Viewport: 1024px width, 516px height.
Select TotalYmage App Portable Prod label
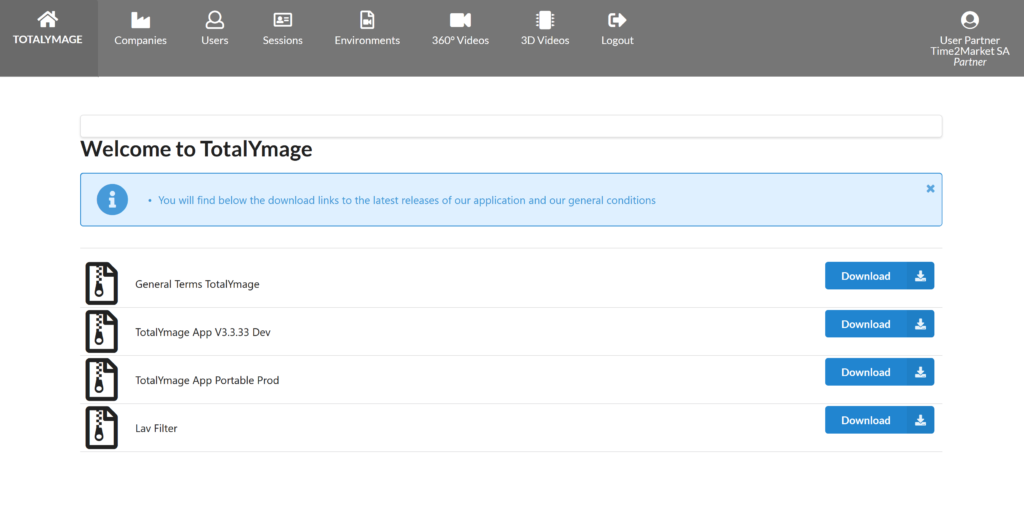(207, 380)
